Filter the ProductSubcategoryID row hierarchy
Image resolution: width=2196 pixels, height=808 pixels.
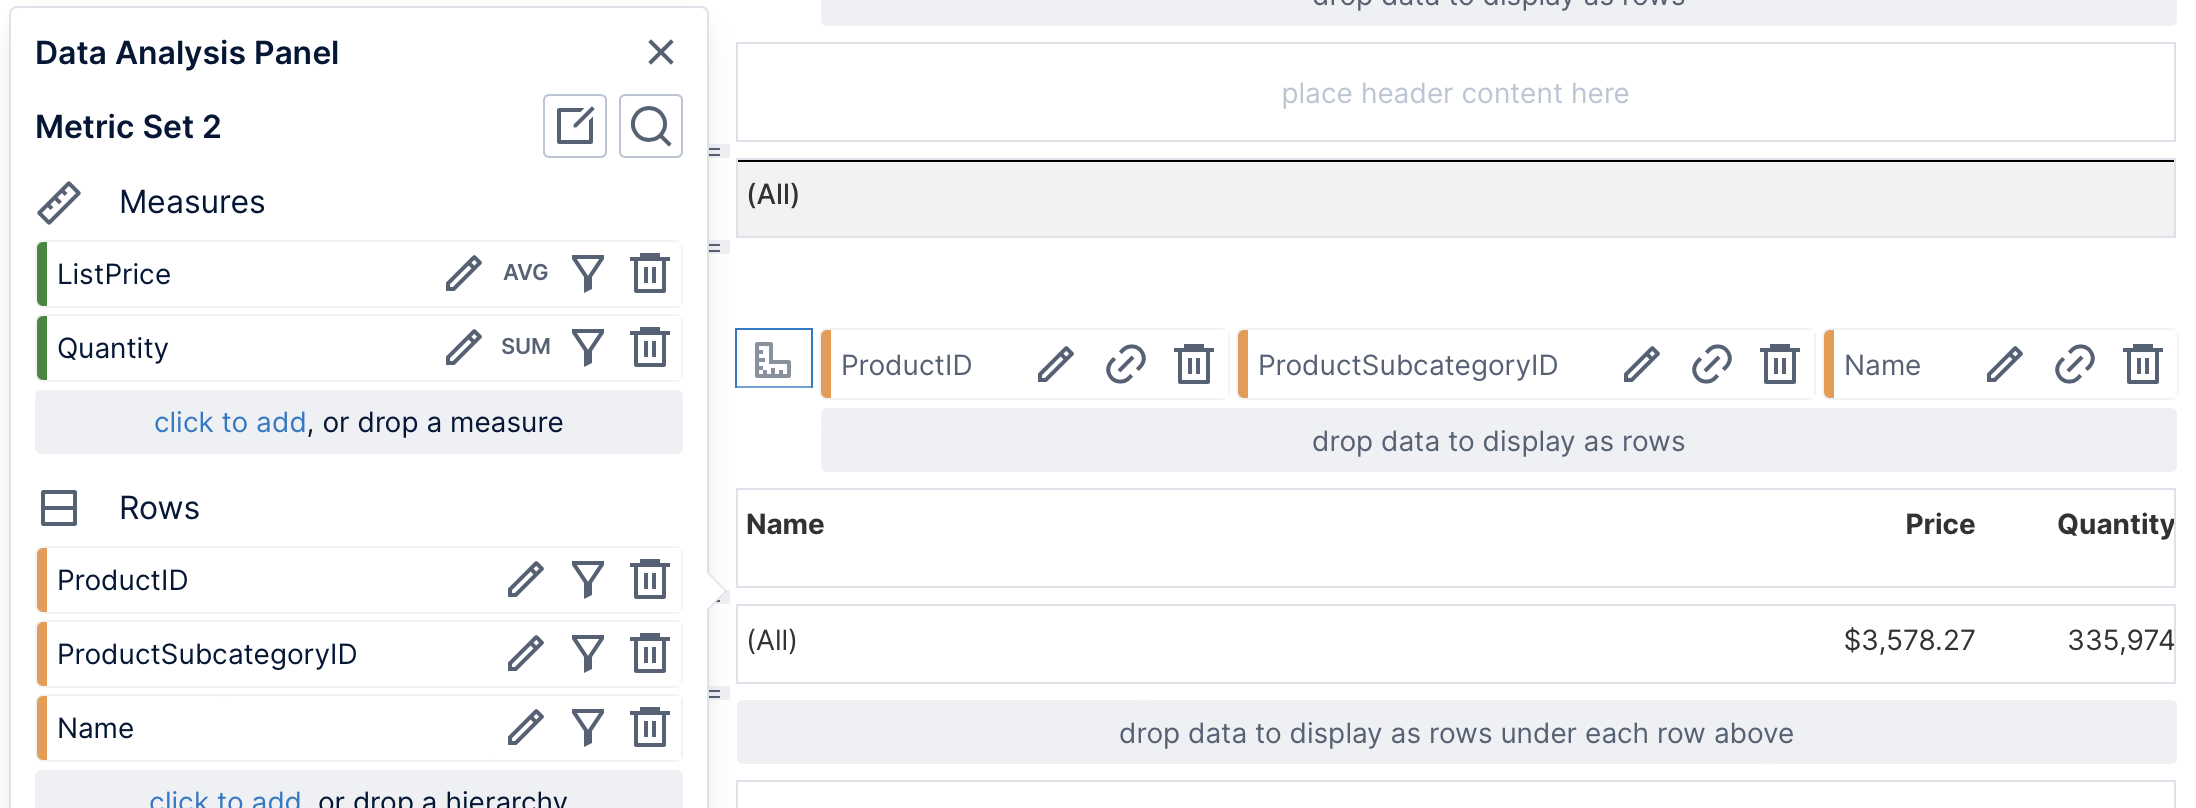(x=587, y=654)
